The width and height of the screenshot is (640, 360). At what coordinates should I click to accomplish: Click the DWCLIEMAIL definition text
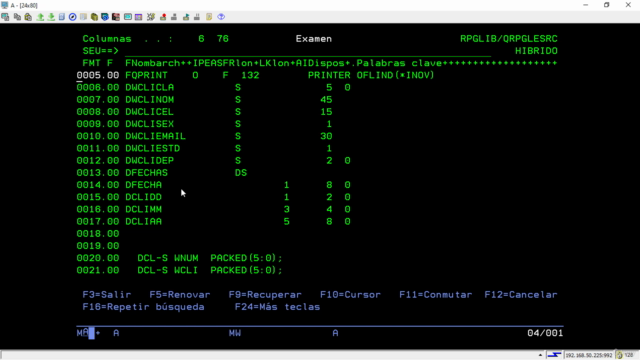pyautogui.click(x=156, y=136)
